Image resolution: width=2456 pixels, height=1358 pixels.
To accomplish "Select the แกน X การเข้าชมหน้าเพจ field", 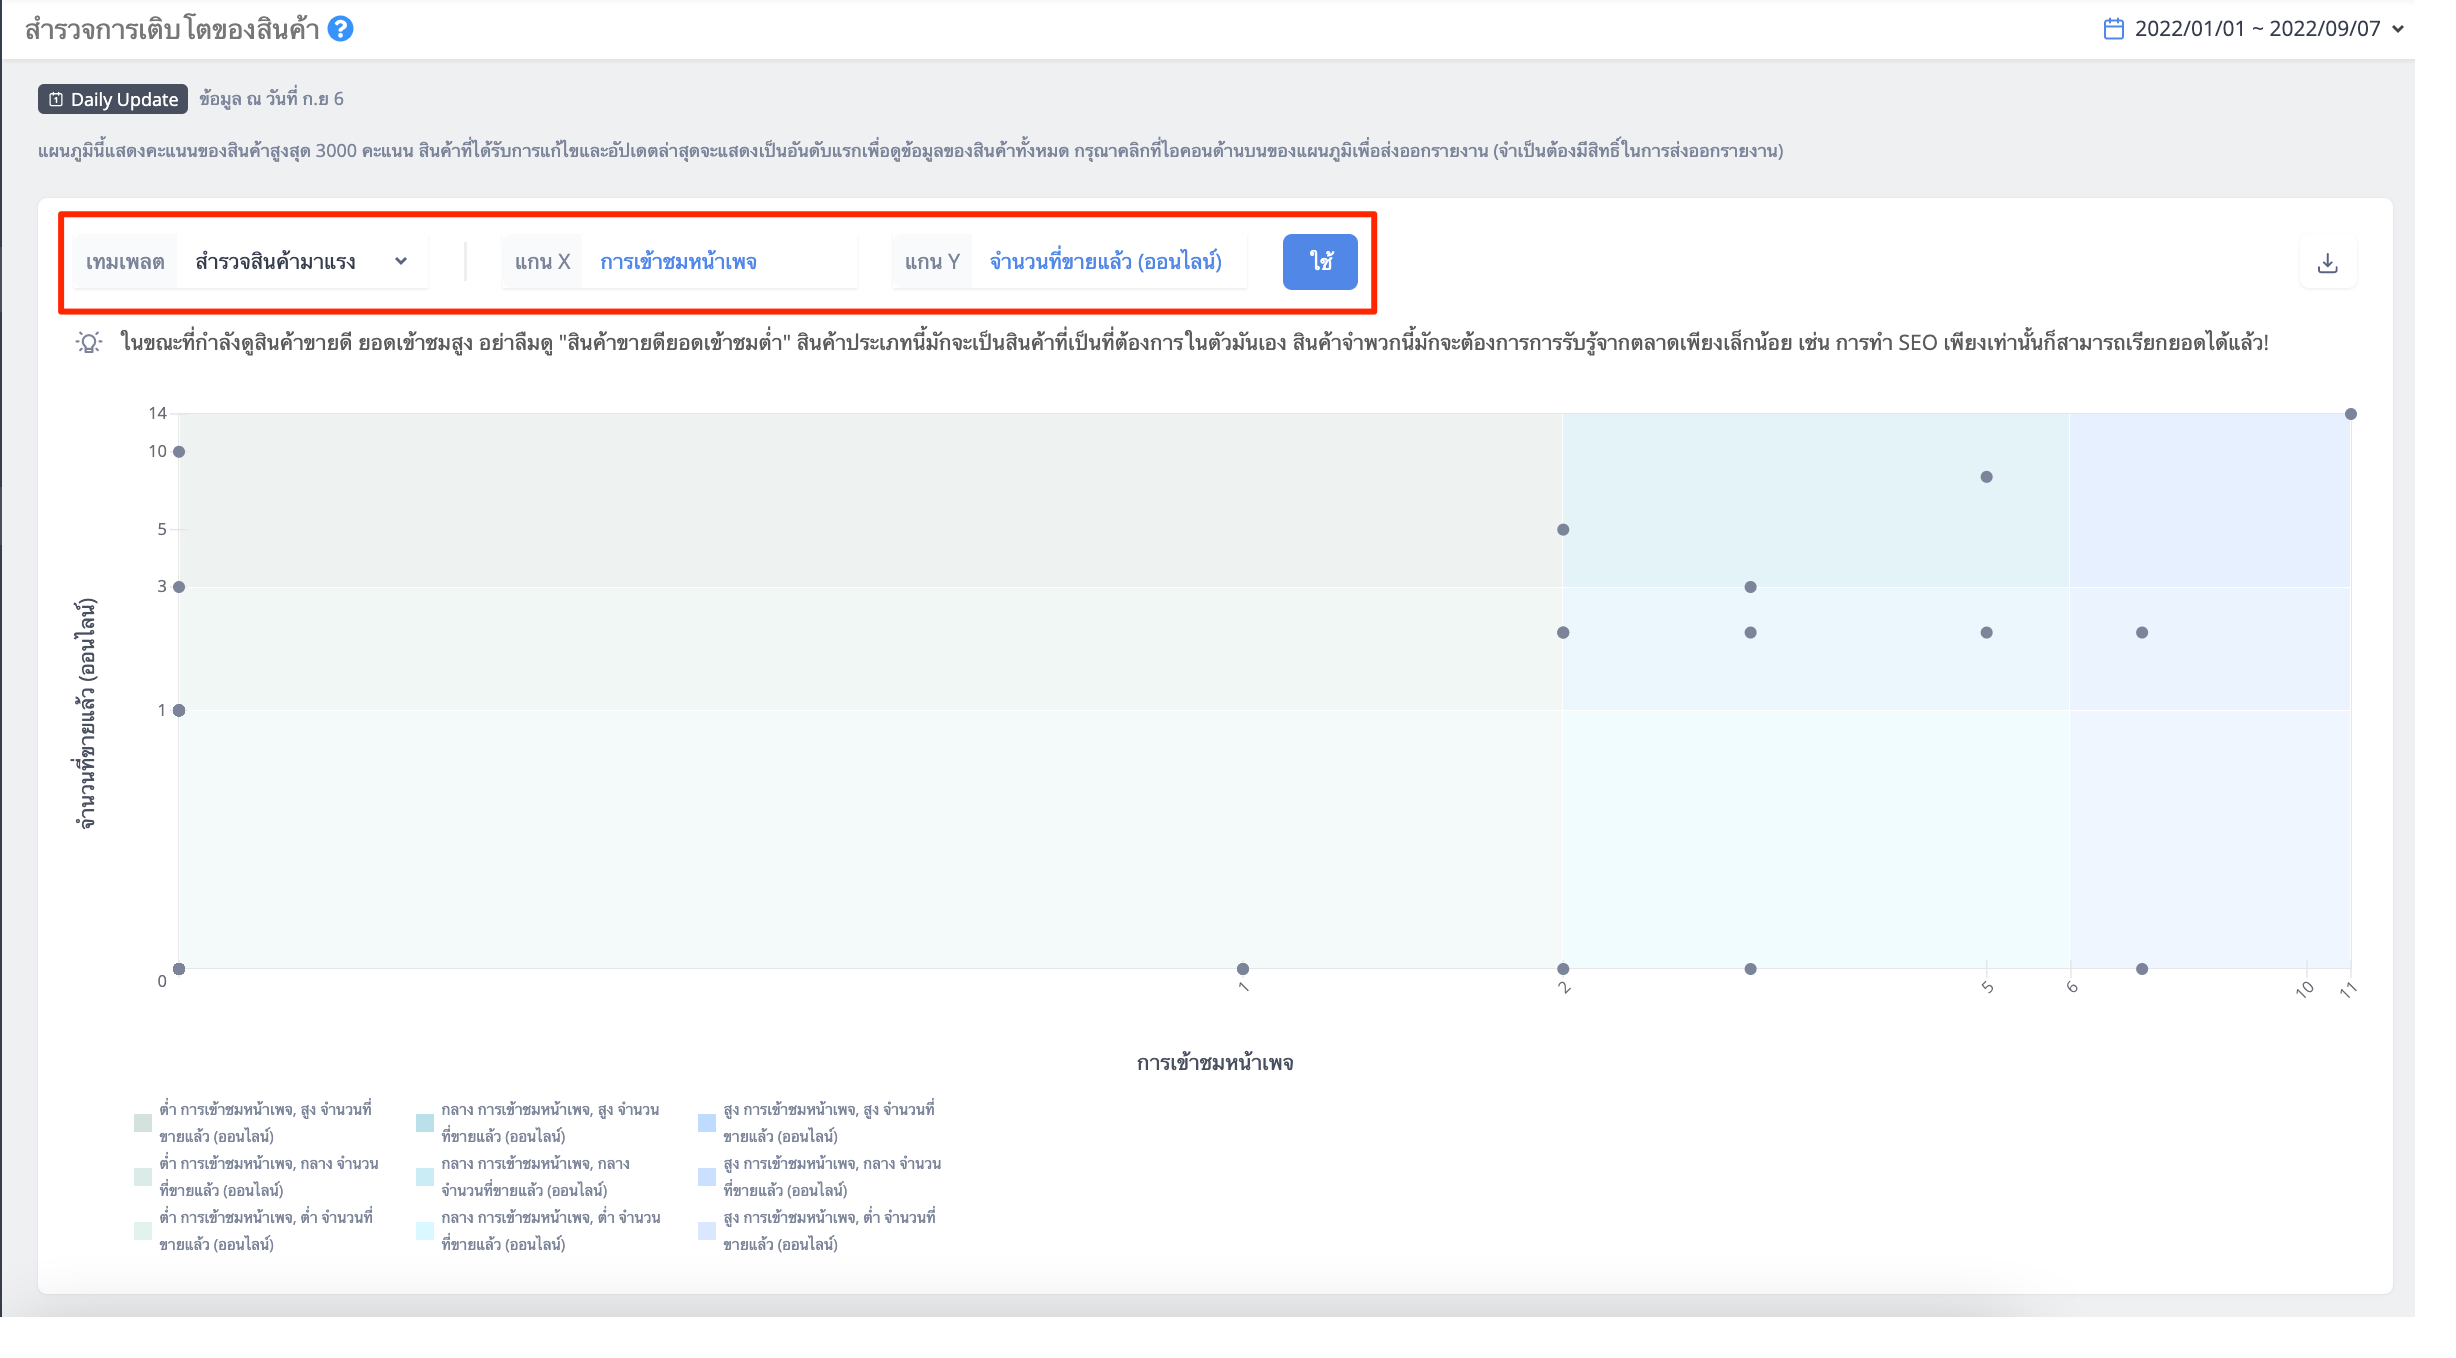I will tap(680, 262).
